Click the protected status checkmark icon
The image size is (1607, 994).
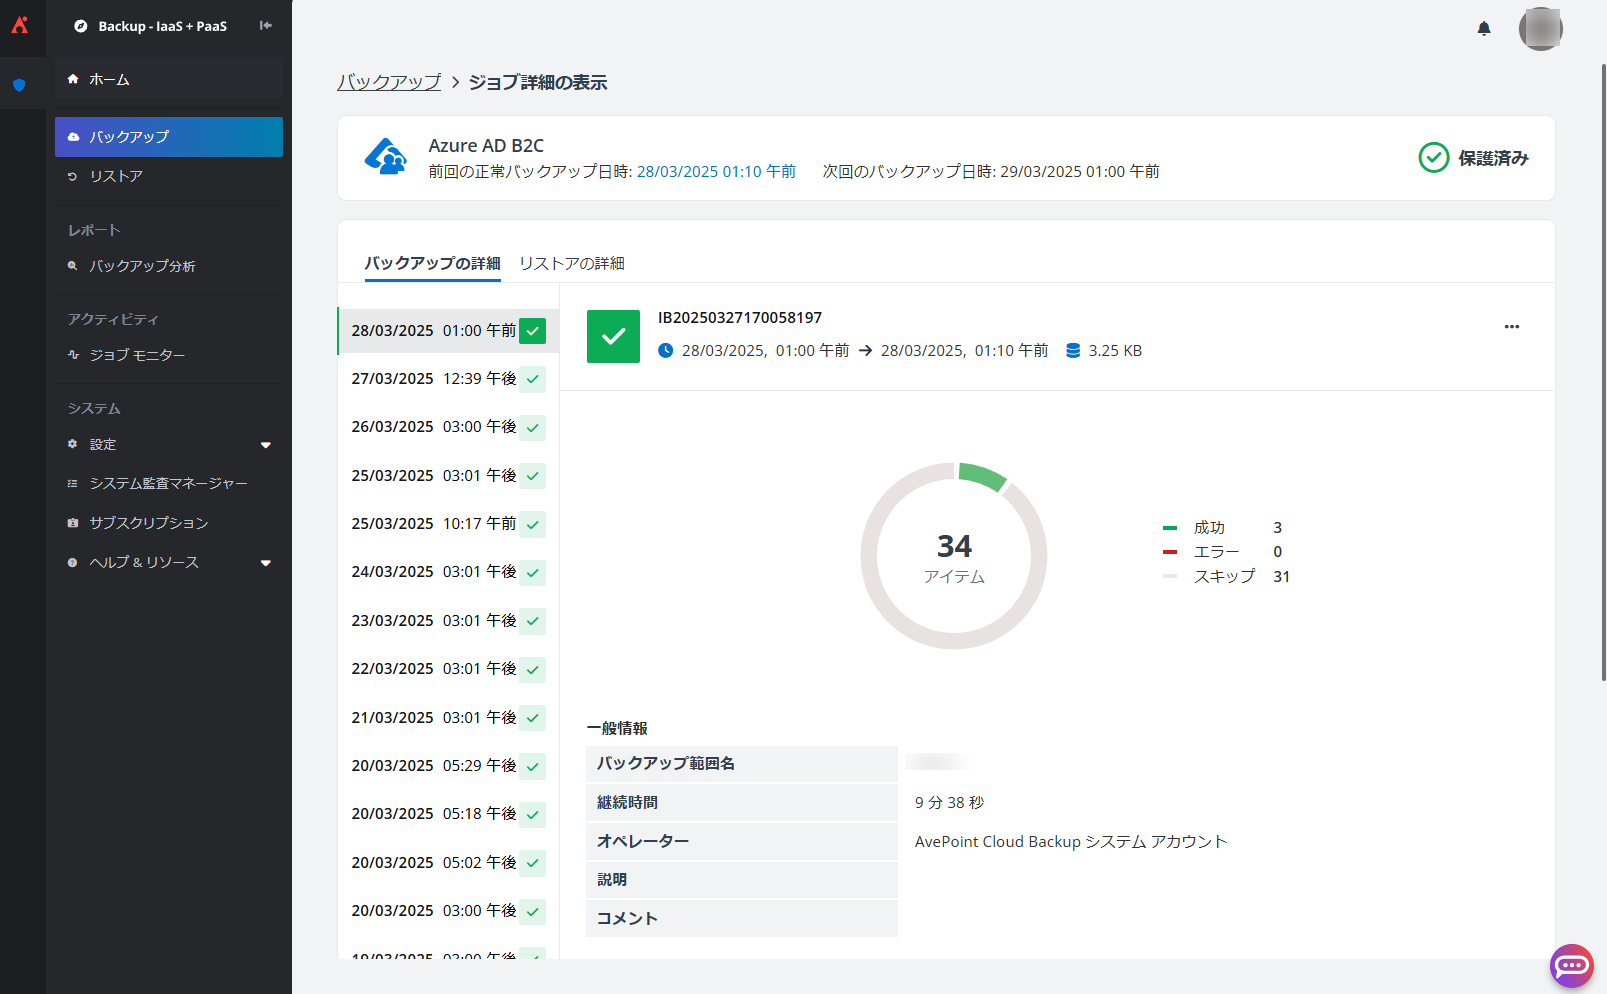click(1434, 158)
